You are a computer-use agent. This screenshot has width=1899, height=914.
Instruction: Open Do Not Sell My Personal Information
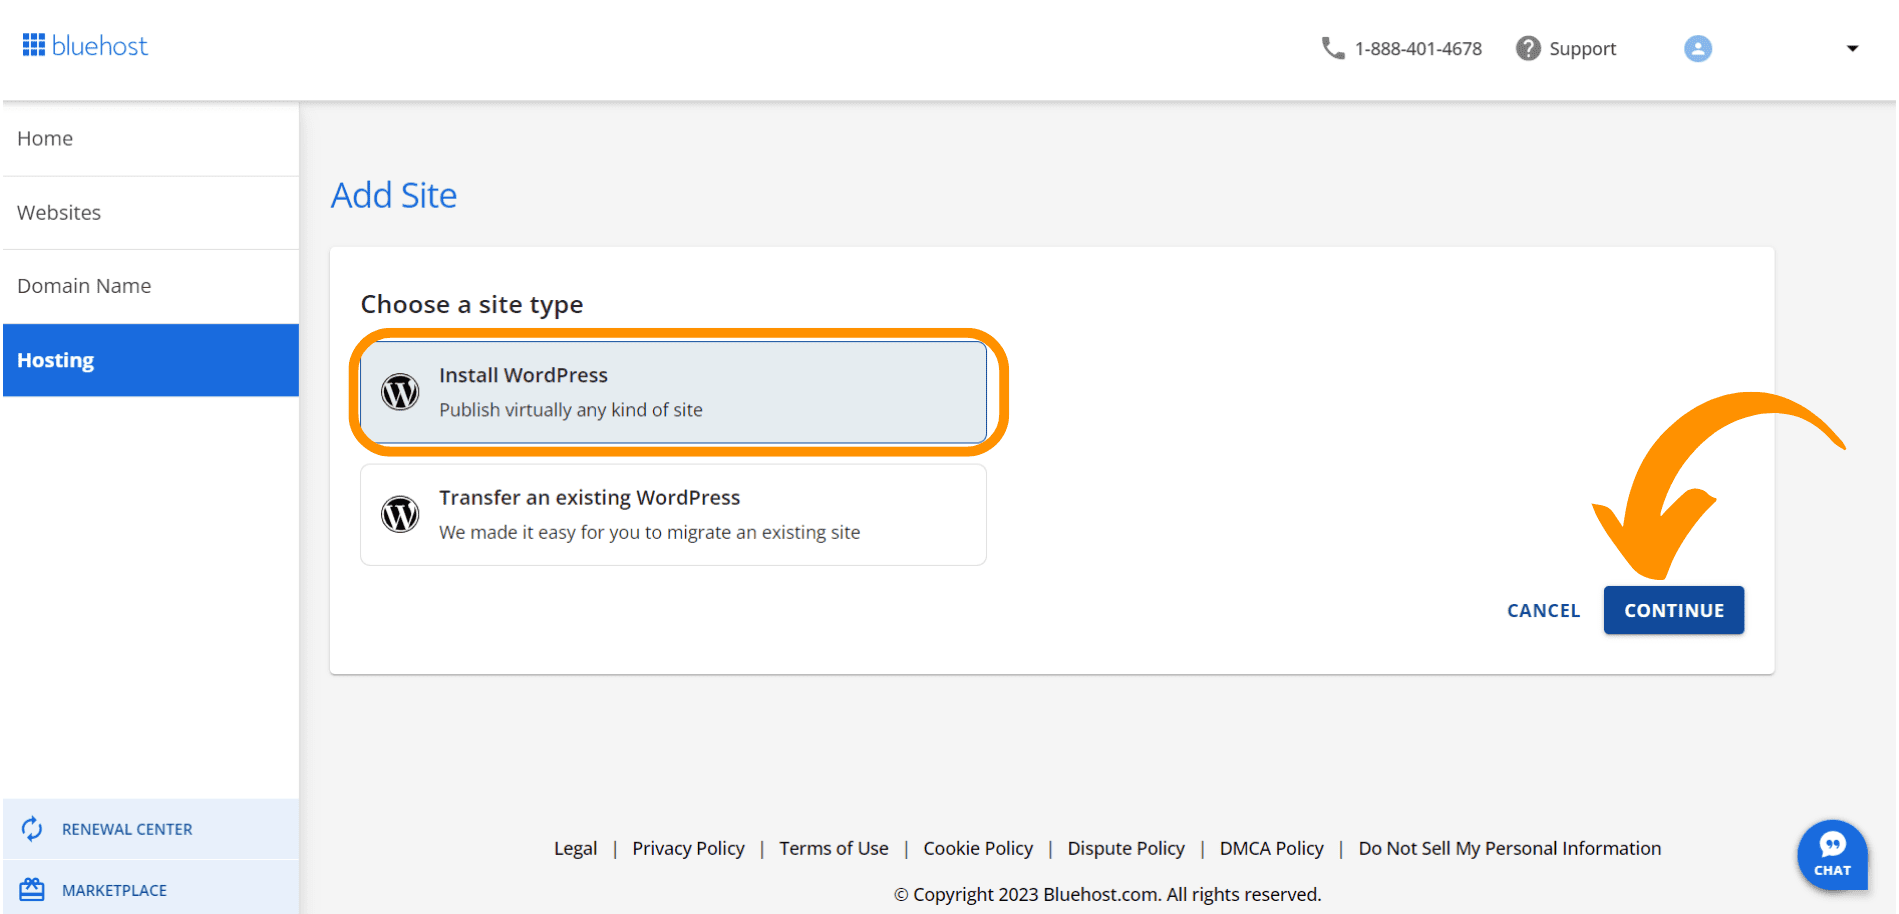click(x=1510, y=848)
